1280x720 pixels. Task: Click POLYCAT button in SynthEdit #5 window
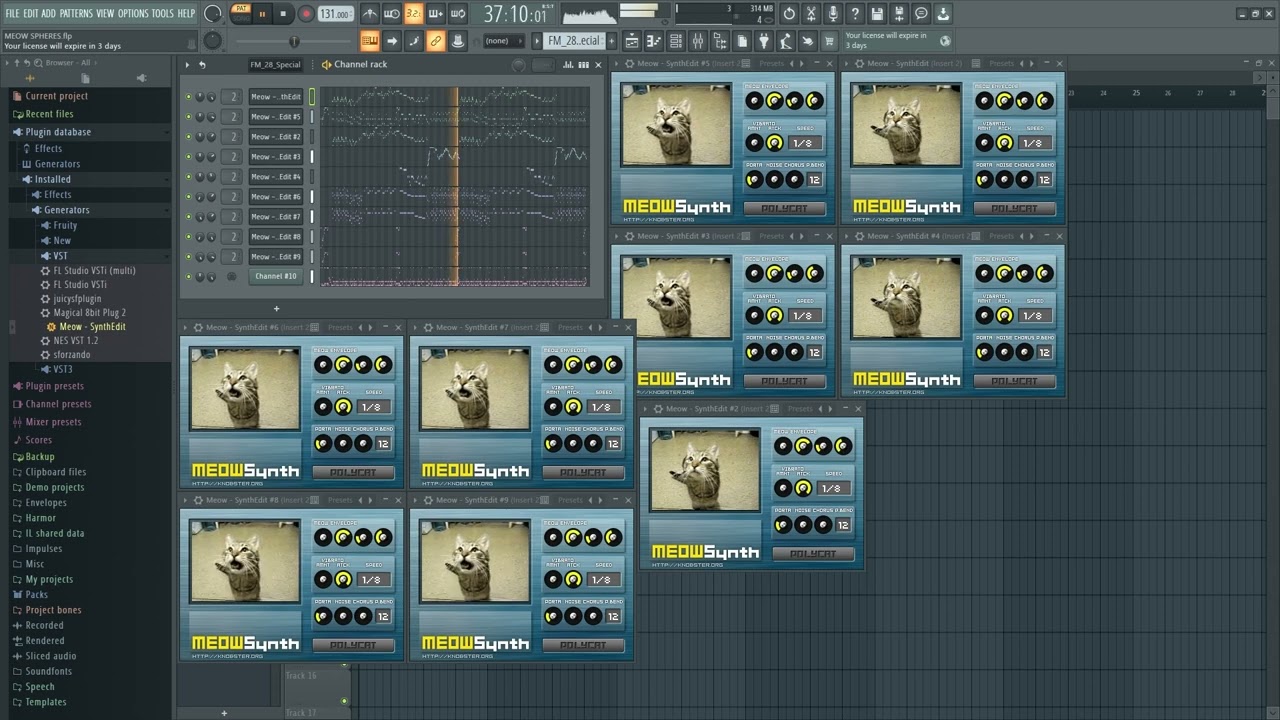pyautogui.click(x=784, y=208)
